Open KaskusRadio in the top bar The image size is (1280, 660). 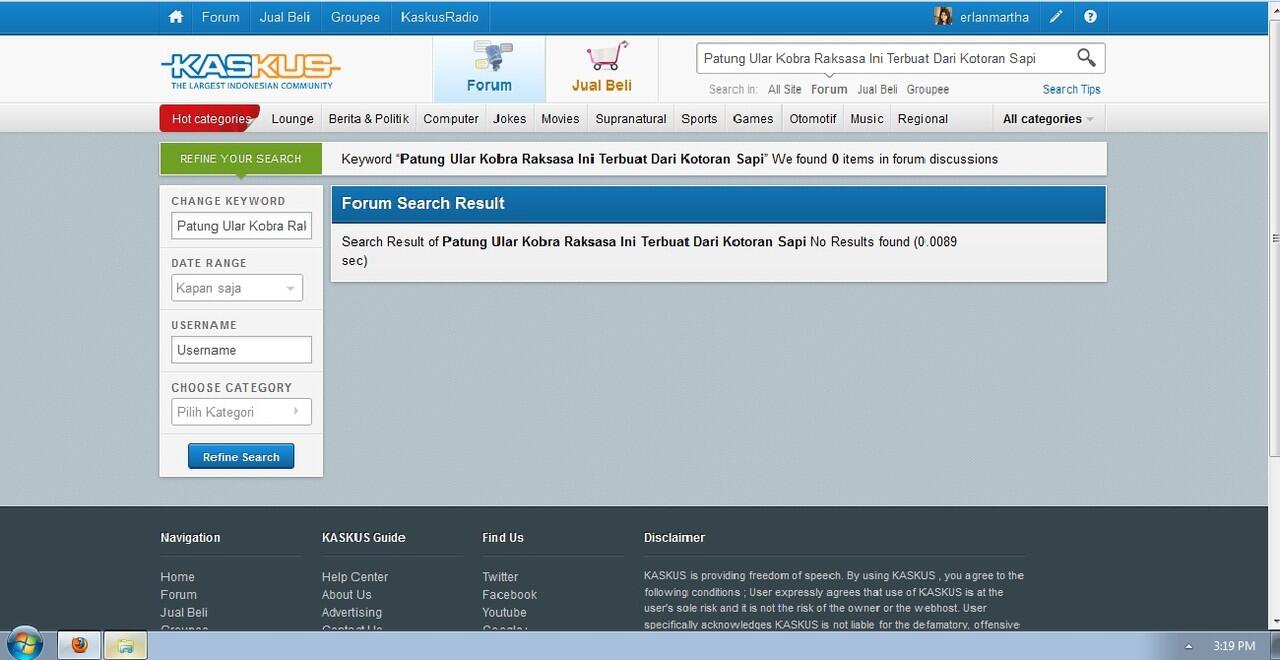(440, 17)
